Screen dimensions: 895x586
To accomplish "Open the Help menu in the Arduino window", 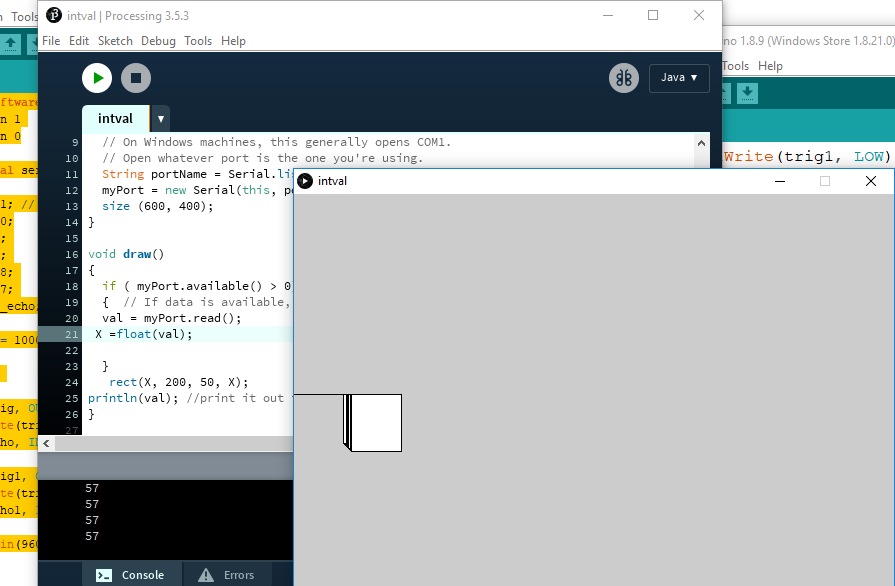I will [x=770, y=65].
